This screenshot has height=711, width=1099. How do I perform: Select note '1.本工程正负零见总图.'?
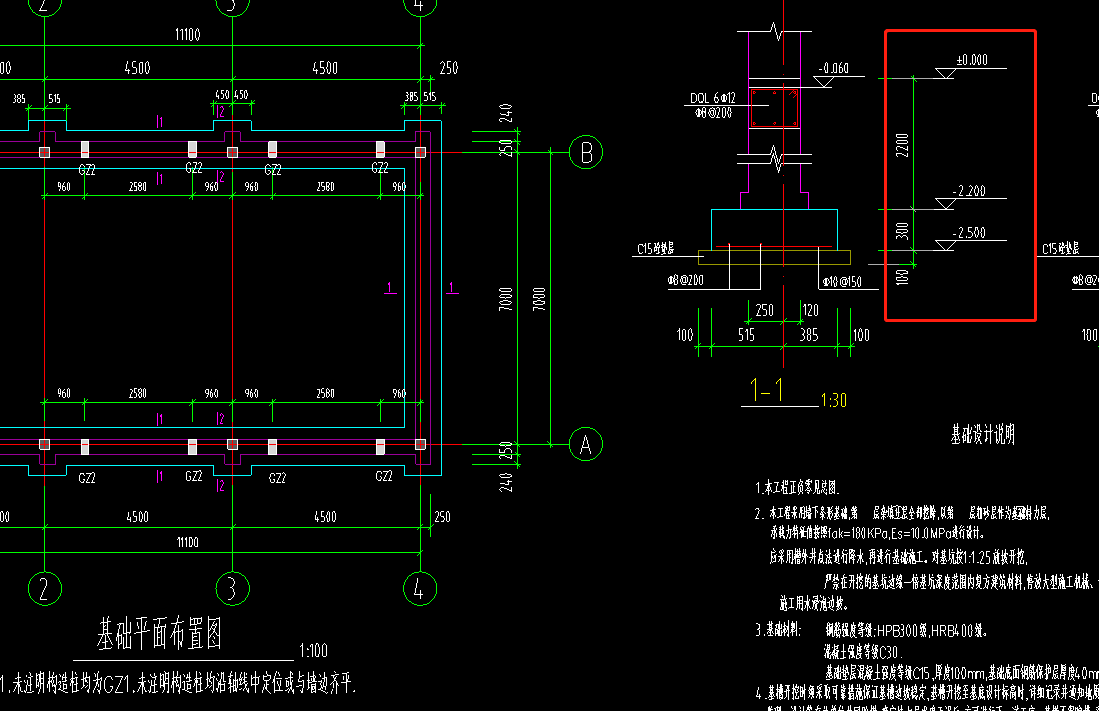(798, 487)
